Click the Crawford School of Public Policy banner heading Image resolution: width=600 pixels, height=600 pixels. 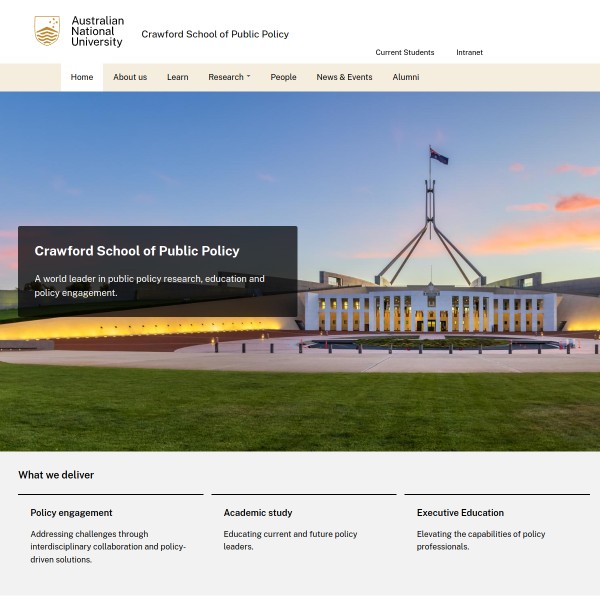pos(137,251)
